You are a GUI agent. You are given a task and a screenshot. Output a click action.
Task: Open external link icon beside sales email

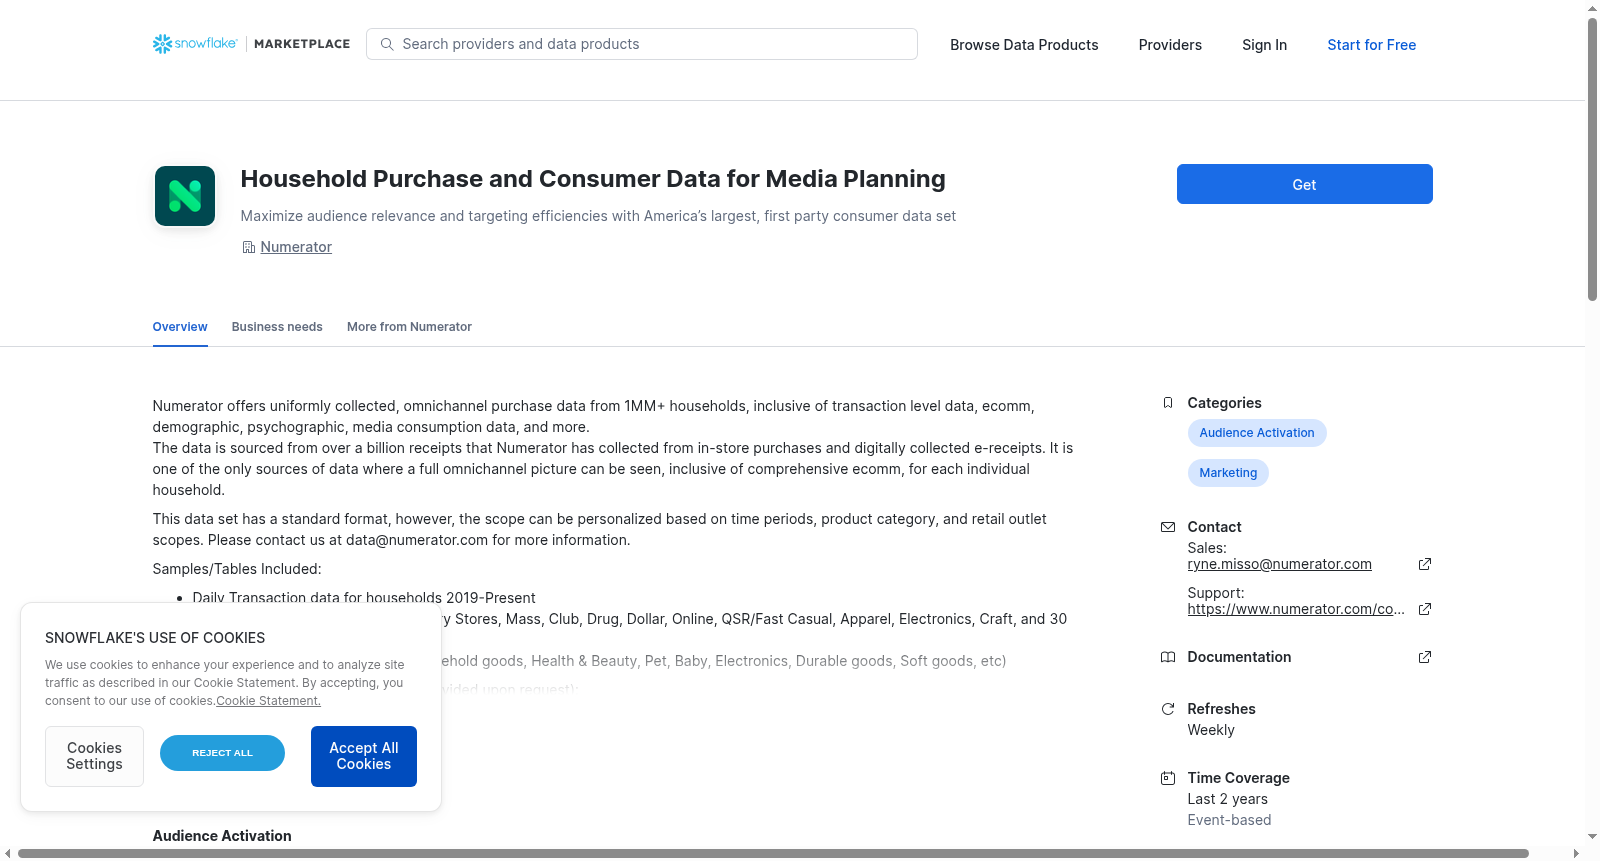click(x=1425, y=564)
